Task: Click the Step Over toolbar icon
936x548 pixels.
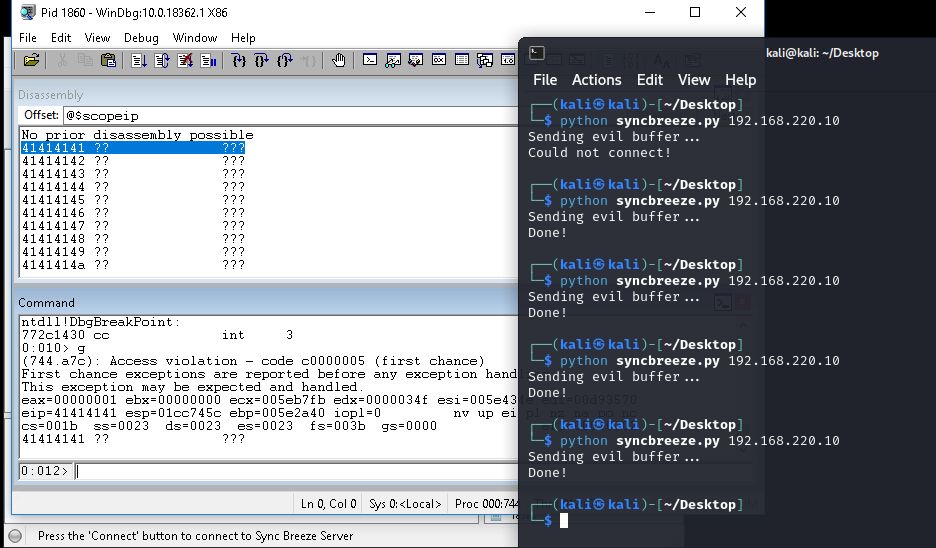Action: 261,60
